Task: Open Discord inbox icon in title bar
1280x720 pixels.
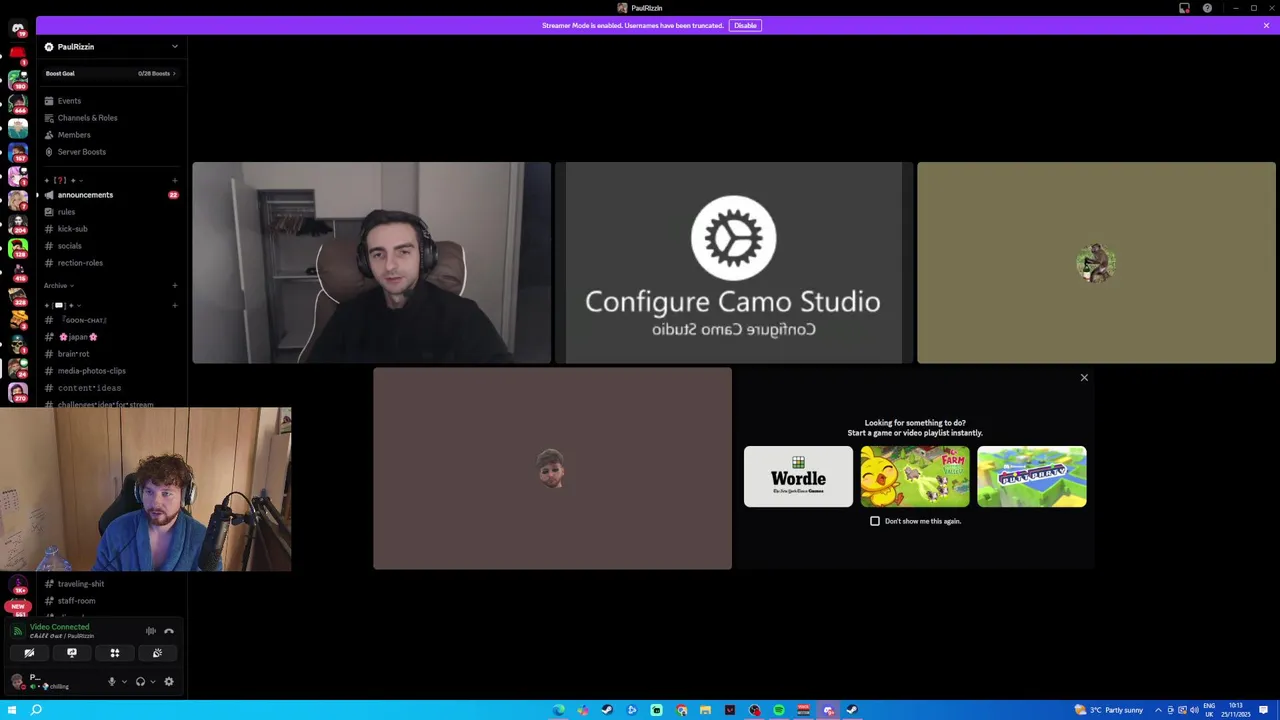Action: (x=1184, y=8)
